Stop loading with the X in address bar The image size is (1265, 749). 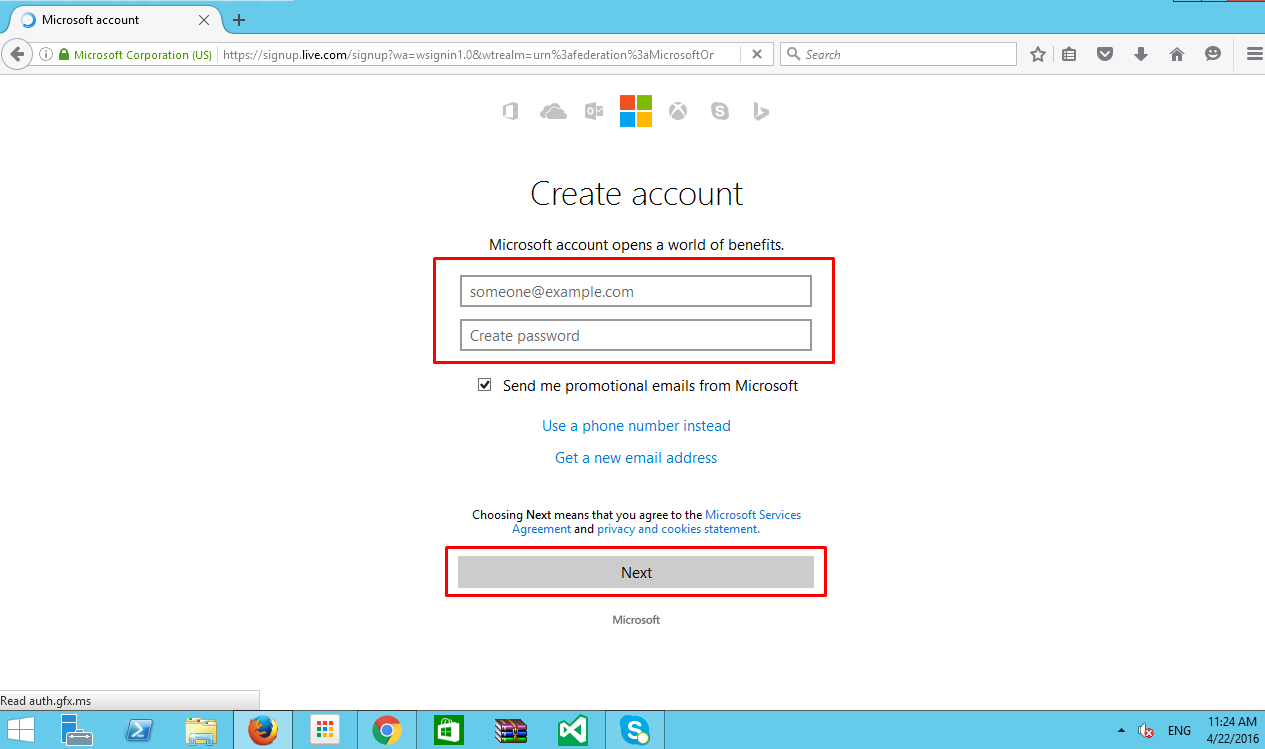[757, 55]
